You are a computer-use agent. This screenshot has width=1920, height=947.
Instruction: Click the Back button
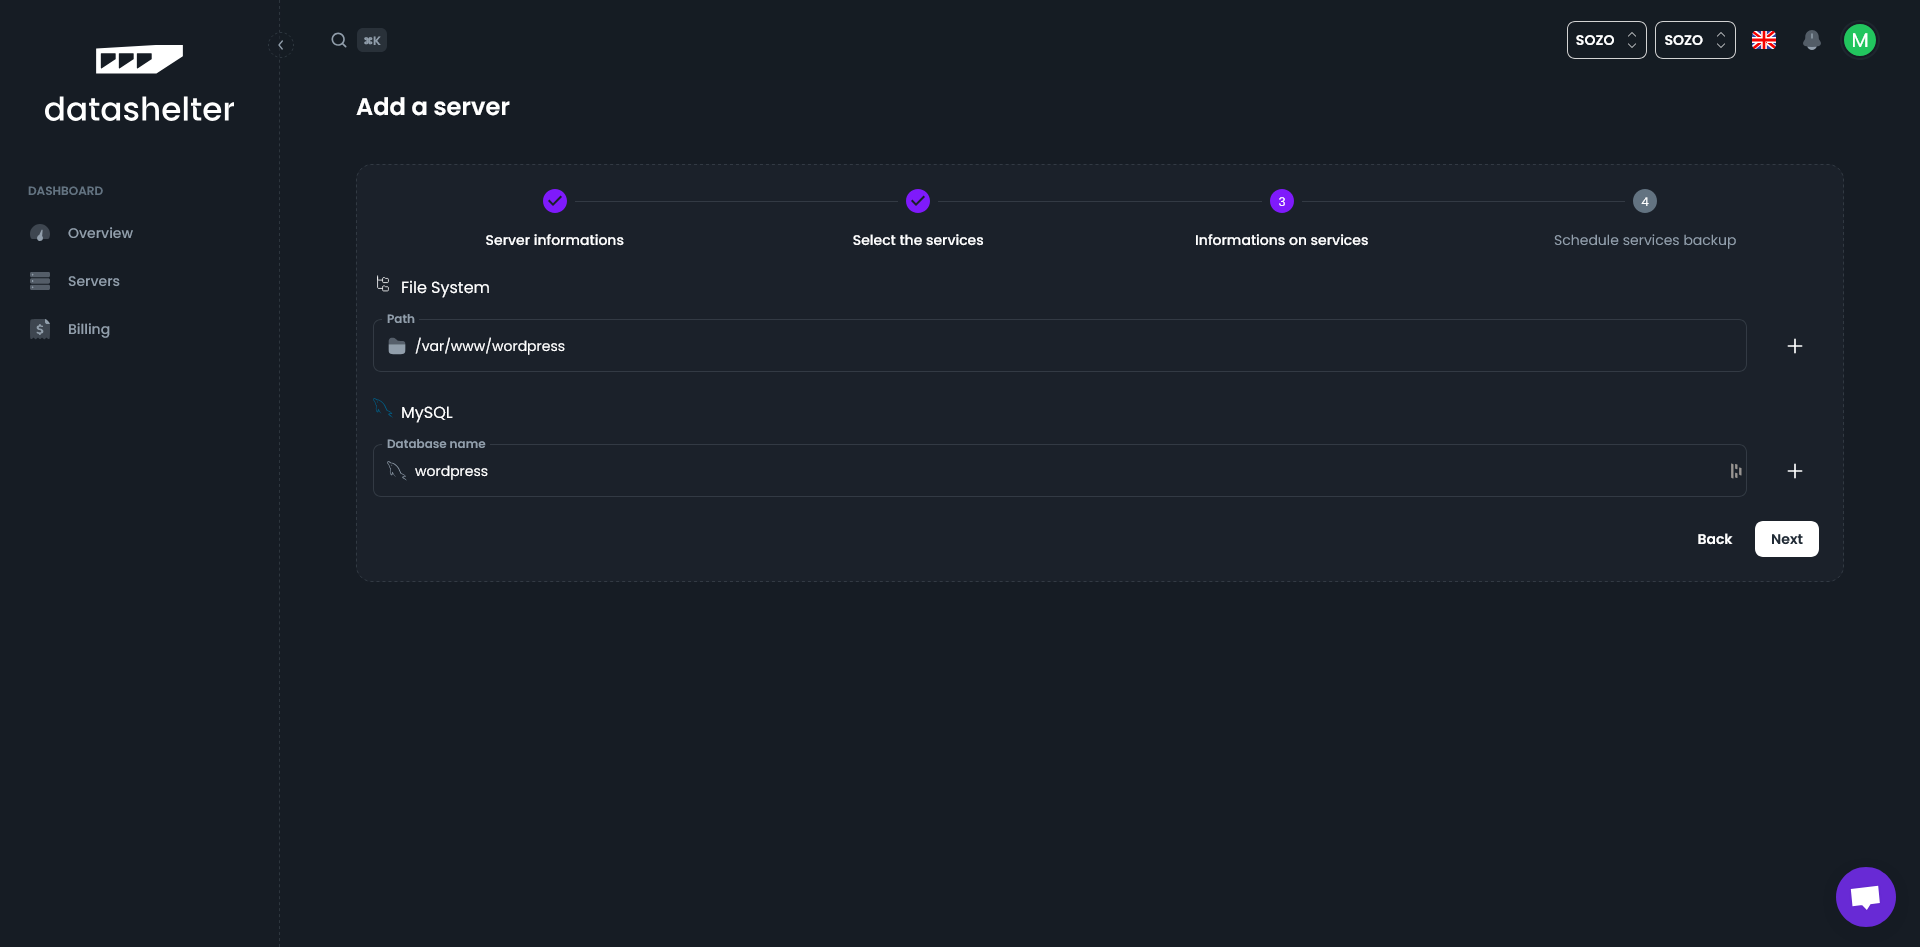pyautogui.click(x=1714, y=539)
